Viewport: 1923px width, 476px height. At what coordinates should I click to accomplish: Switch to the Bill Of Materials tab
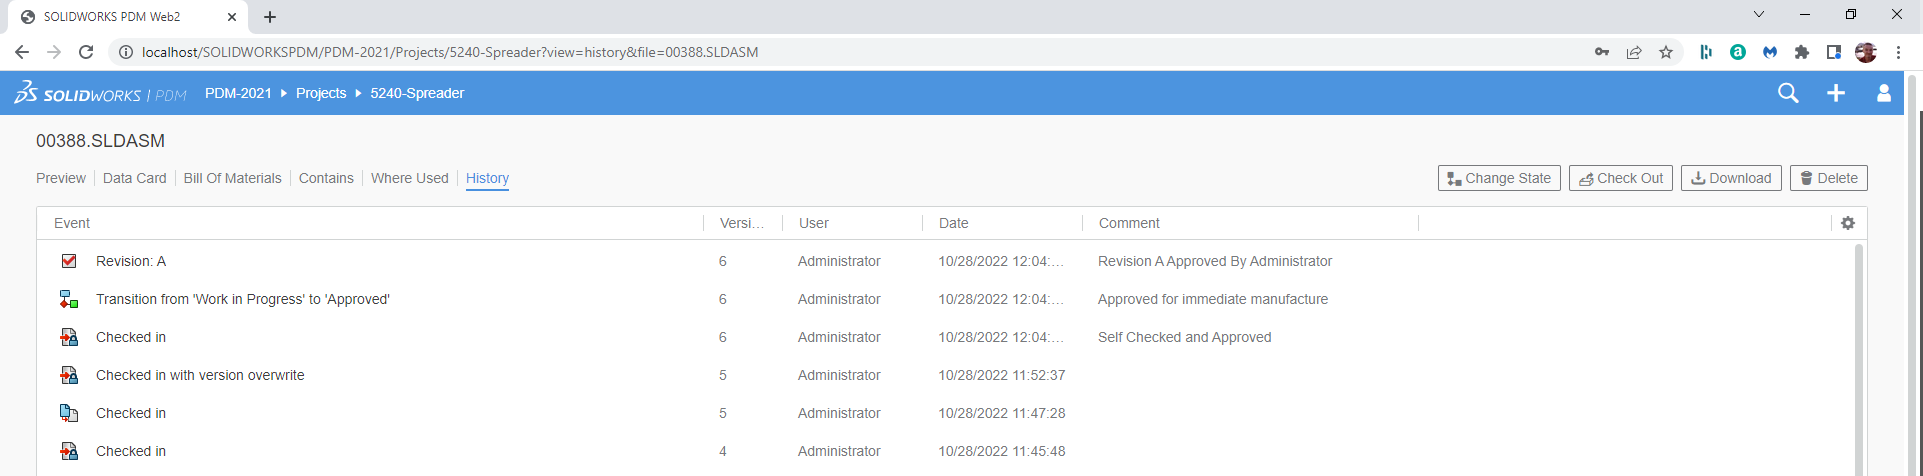232,178
